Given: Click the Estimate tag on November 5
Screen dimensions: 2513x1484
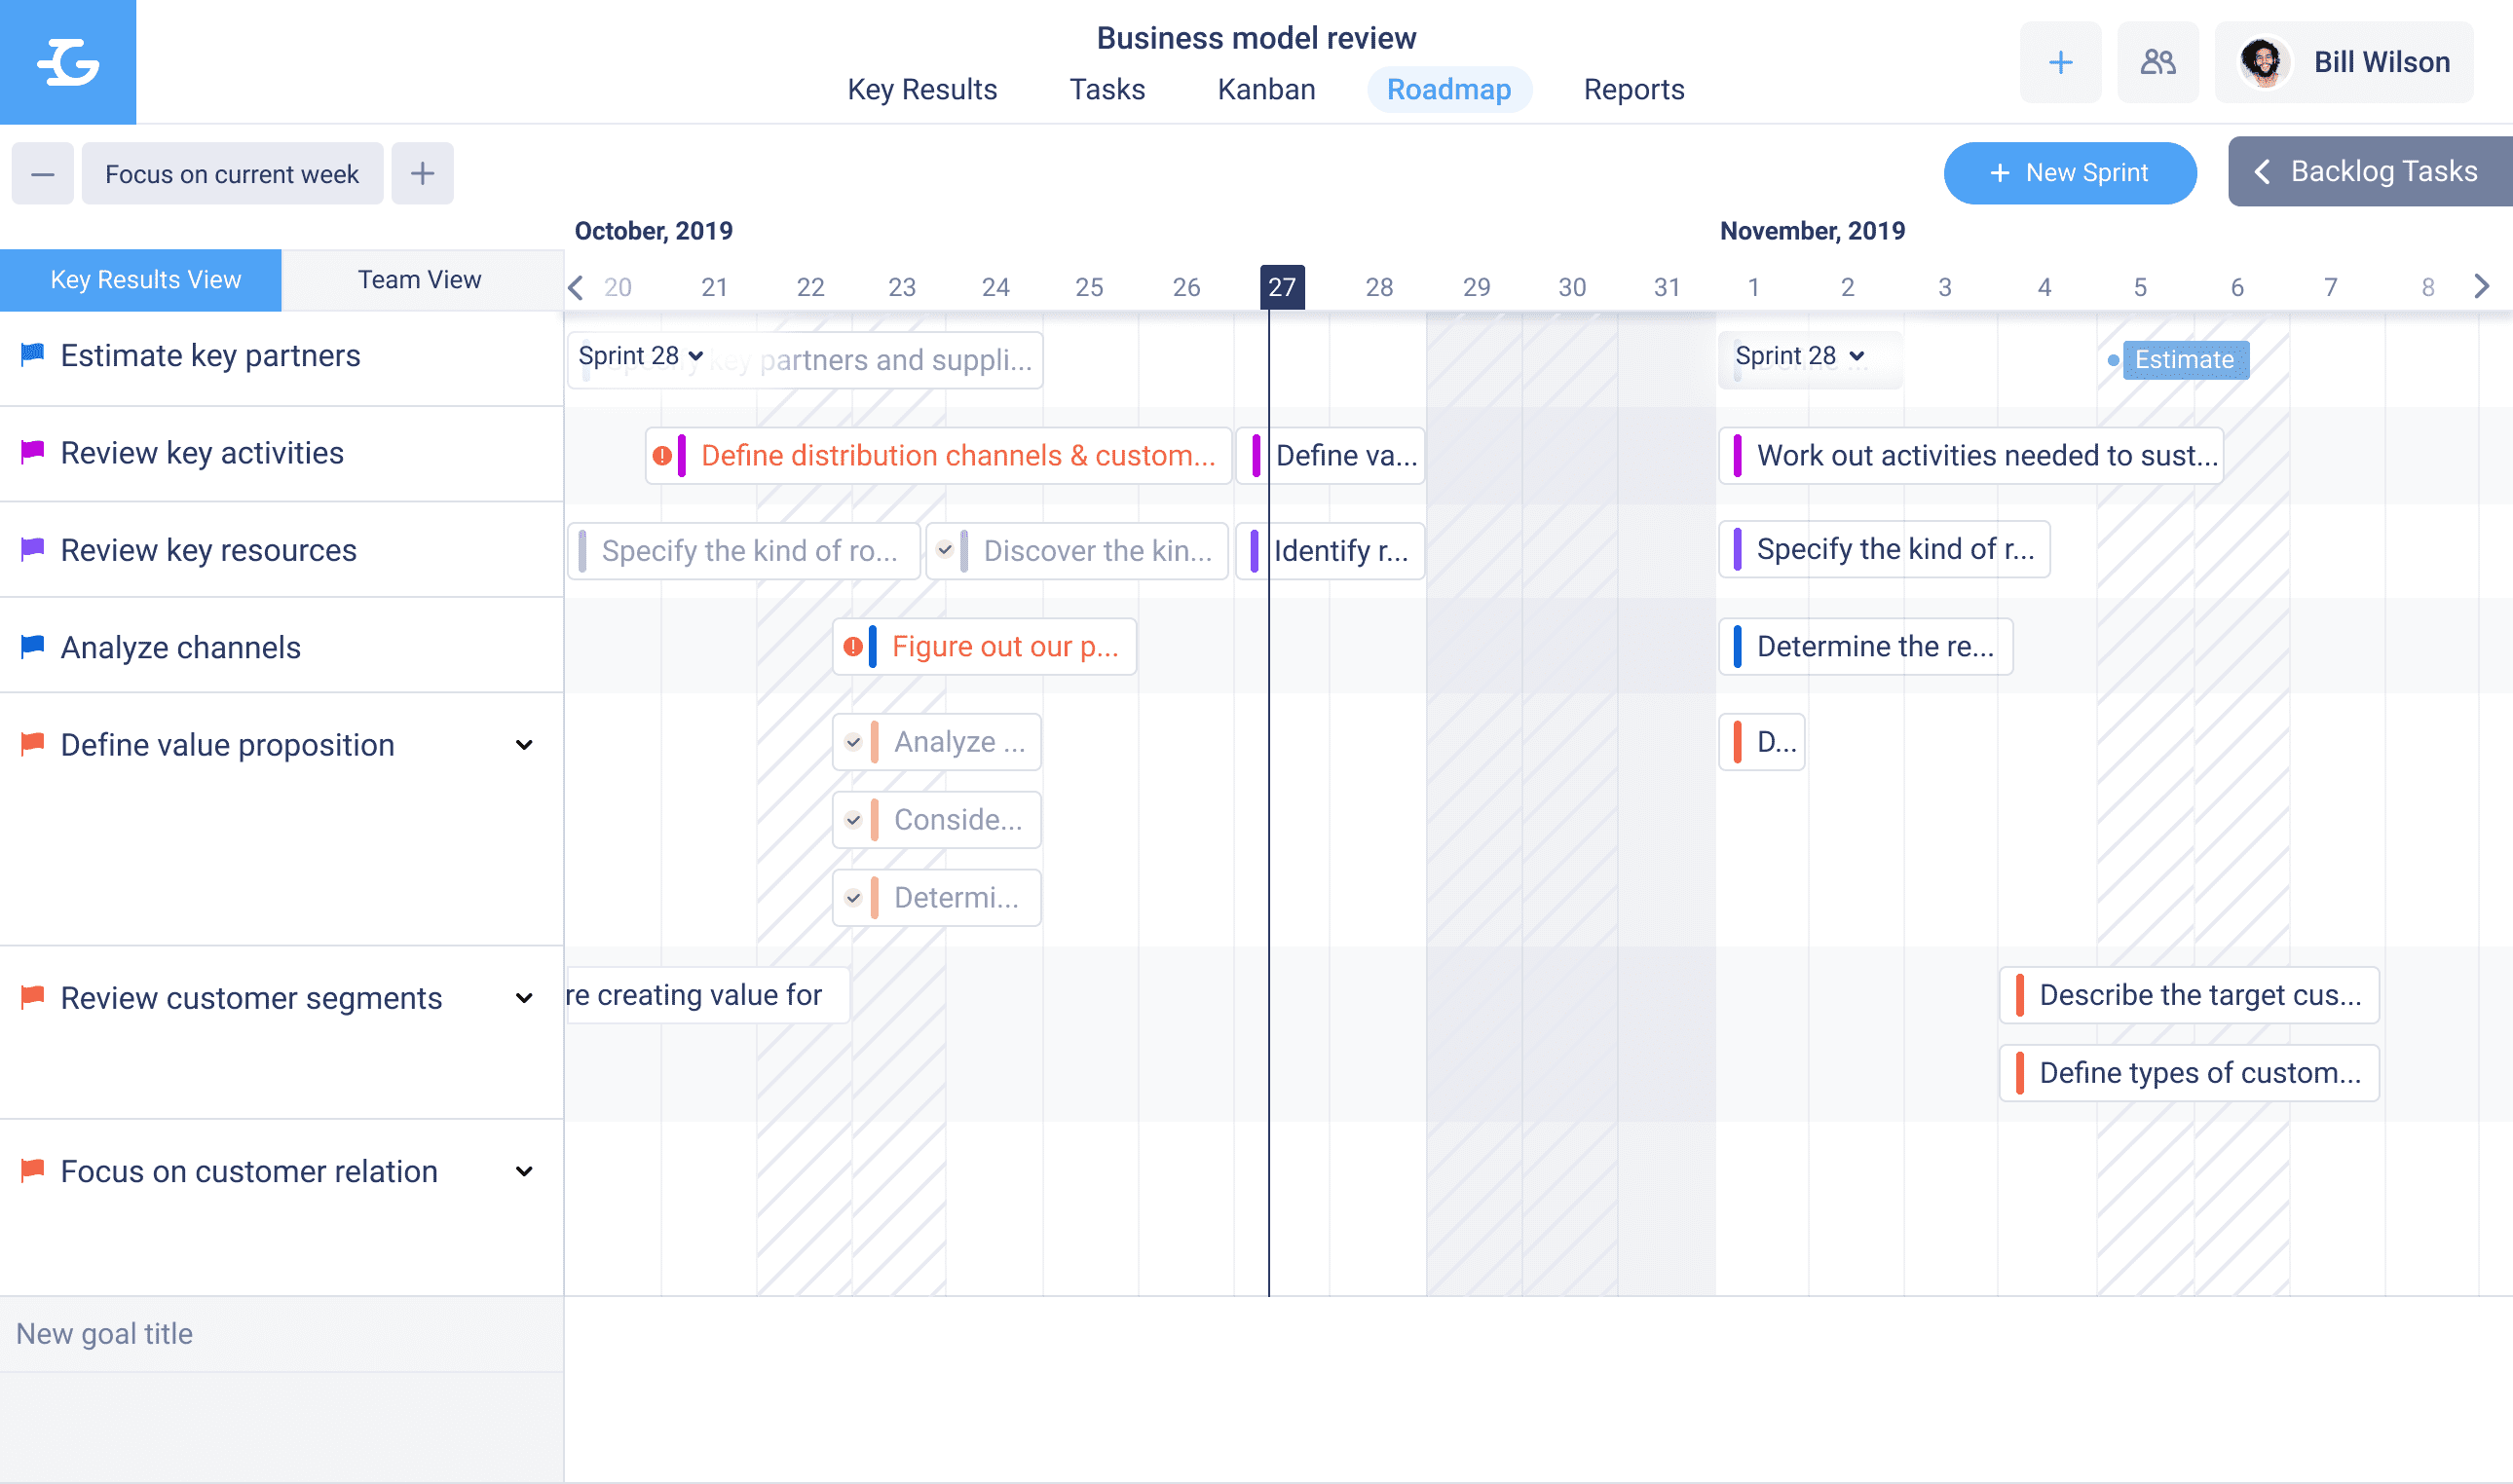Looking at the screenshot, I should coord(2183,360).
